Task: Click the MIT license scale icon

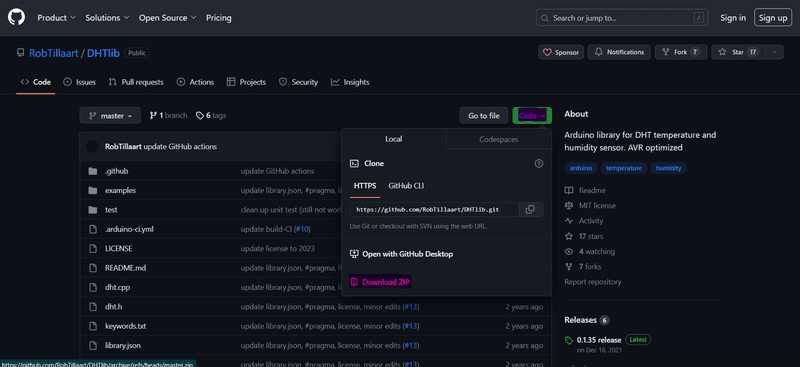Action: coord(569,206)
